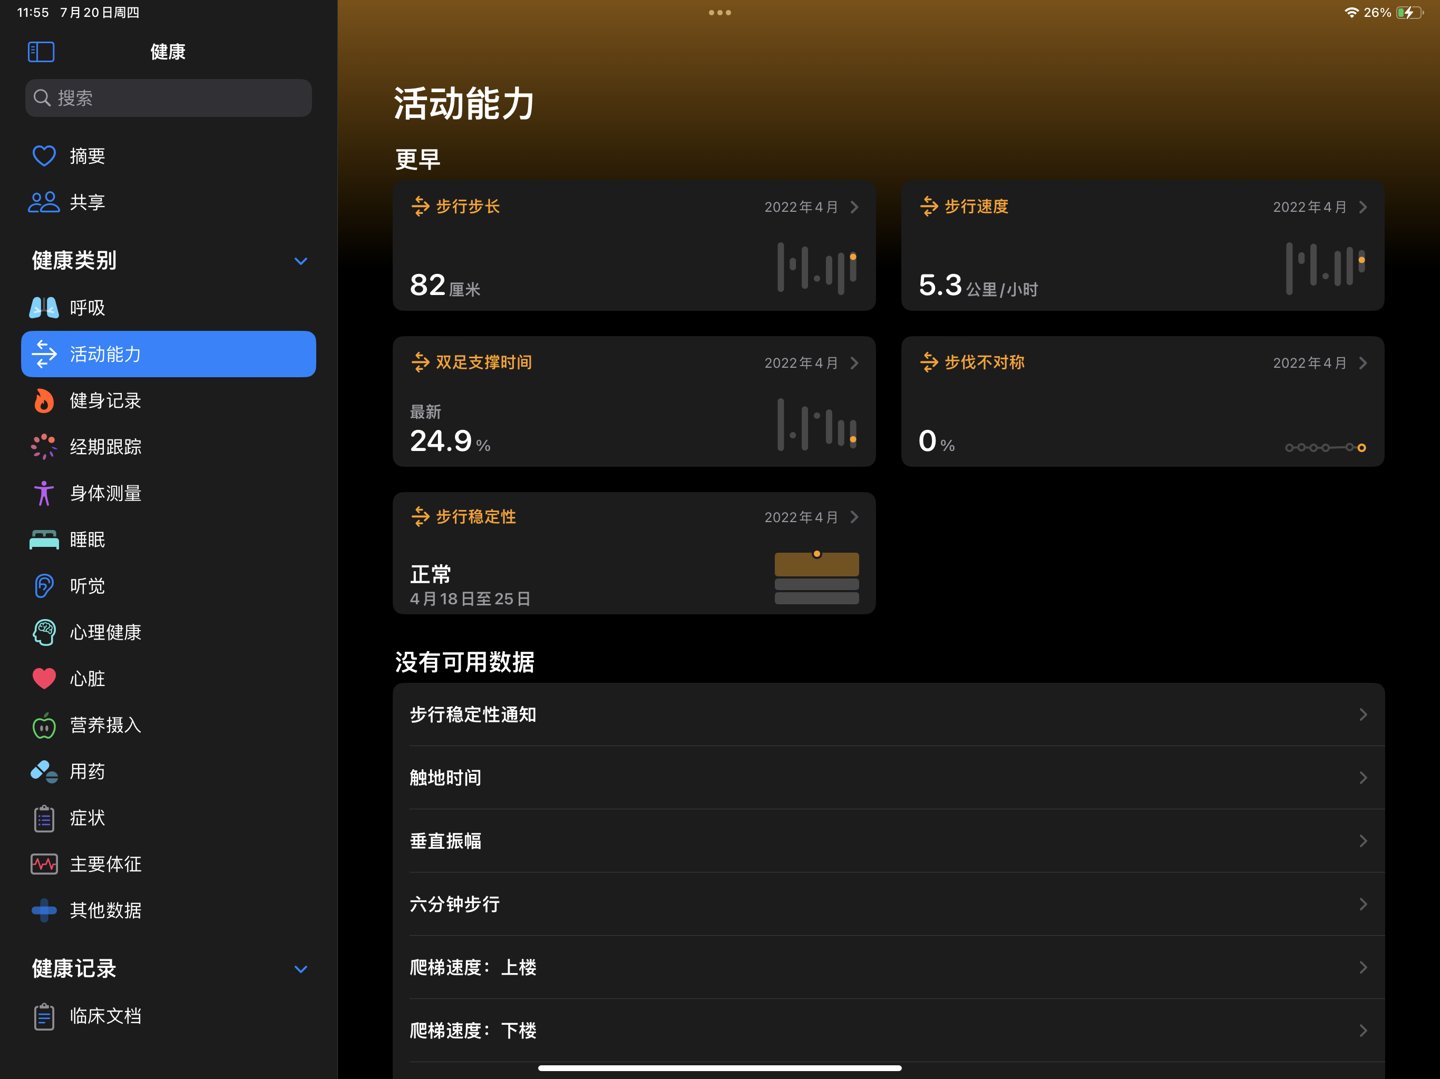The height and width of the screenshot is (1079, 1440).
Task: Select the 摘要 heart icon
Action: (44, 156)
